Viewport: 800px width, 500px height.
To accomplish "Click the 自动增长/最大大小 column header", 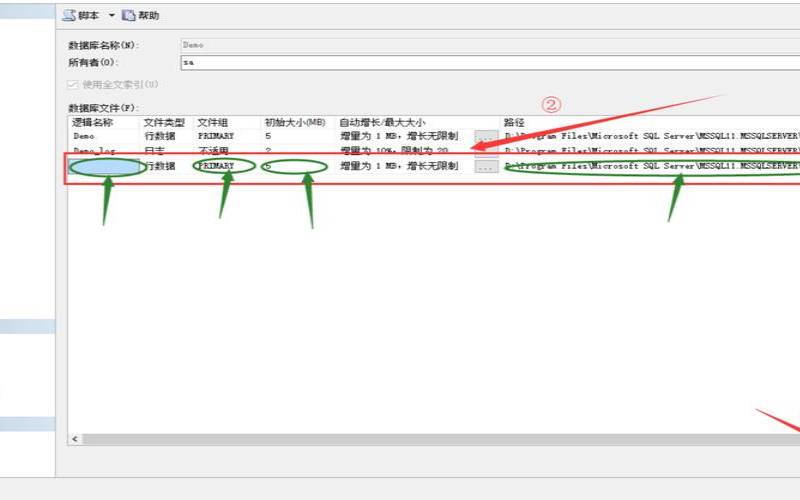I will 417,122.
